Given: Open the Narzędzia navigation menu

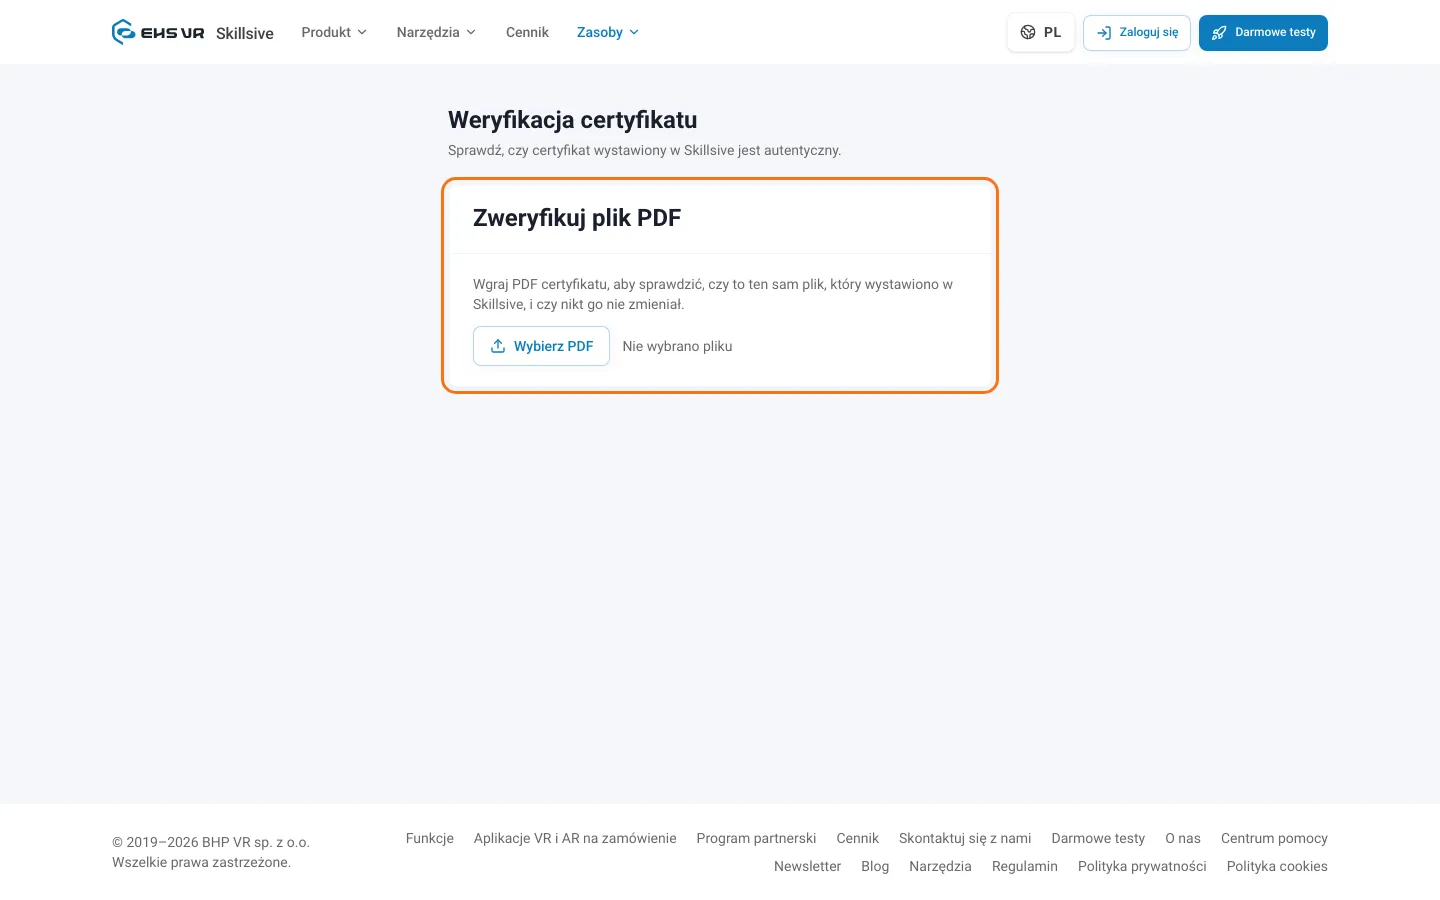Looking at the screenshot, I should [436, 32].
